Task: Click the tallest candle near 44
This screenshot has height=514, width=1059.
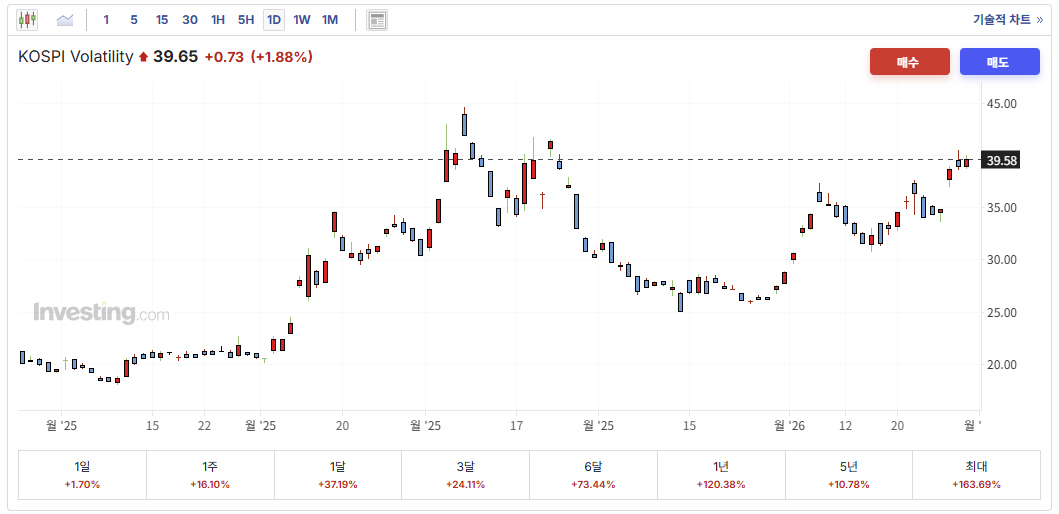Action: point(465,124)
